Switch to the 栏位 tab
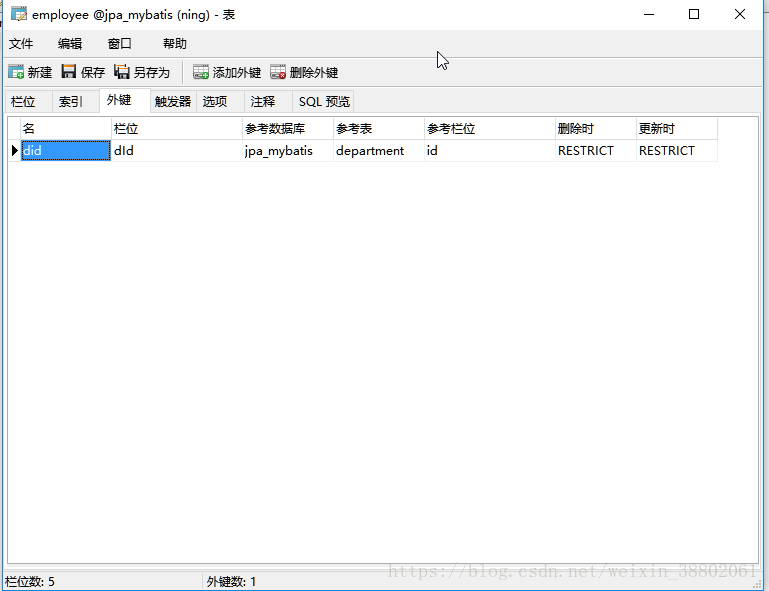The image size is (769, 591). (28, 102)
